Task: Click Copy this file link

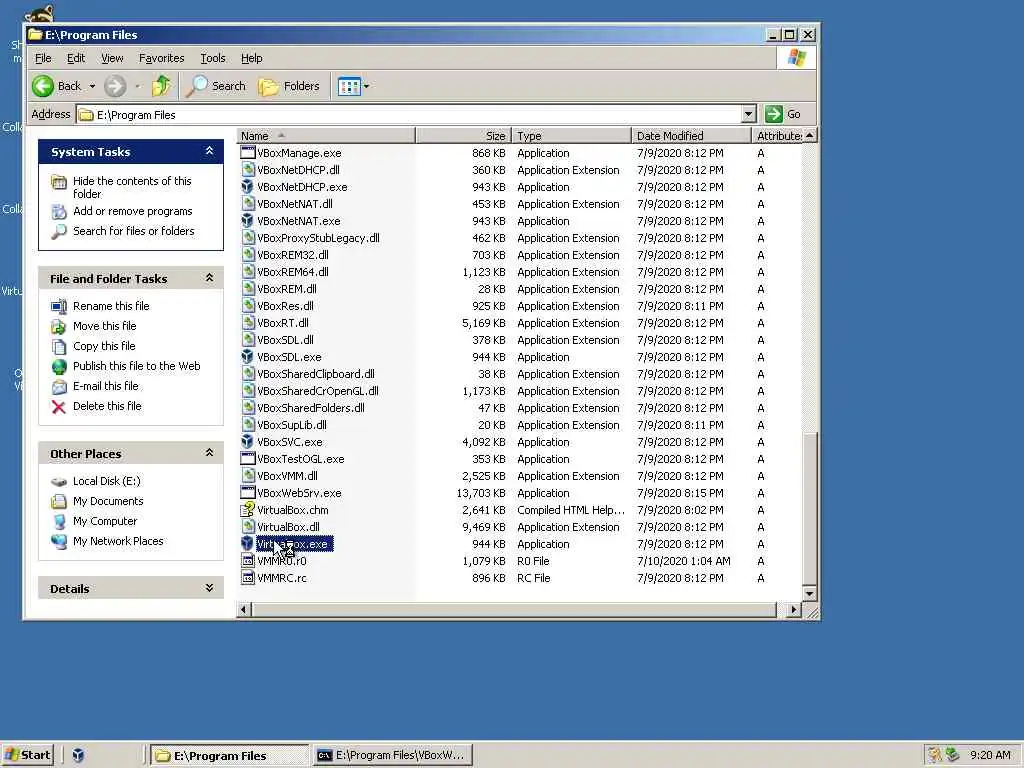Action: pyautogui.click(x=104, y=345)
